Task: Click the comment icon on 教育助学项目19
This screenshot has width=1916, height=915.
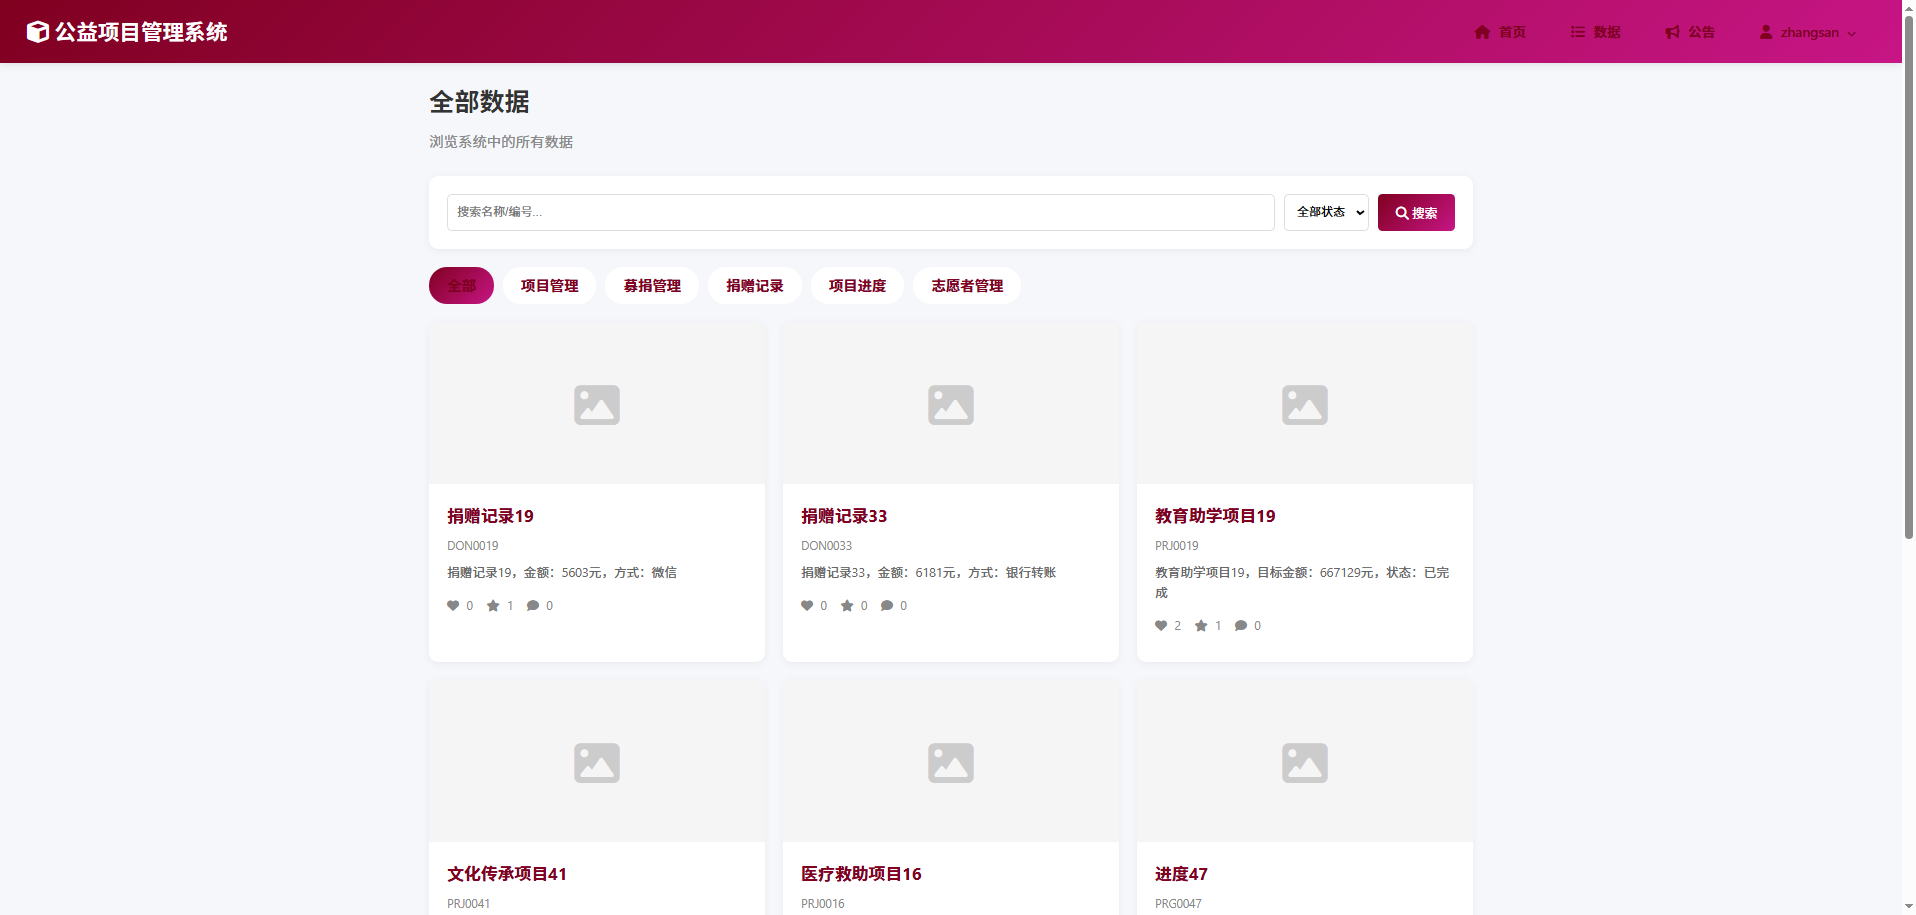Action: point(1241,626)
